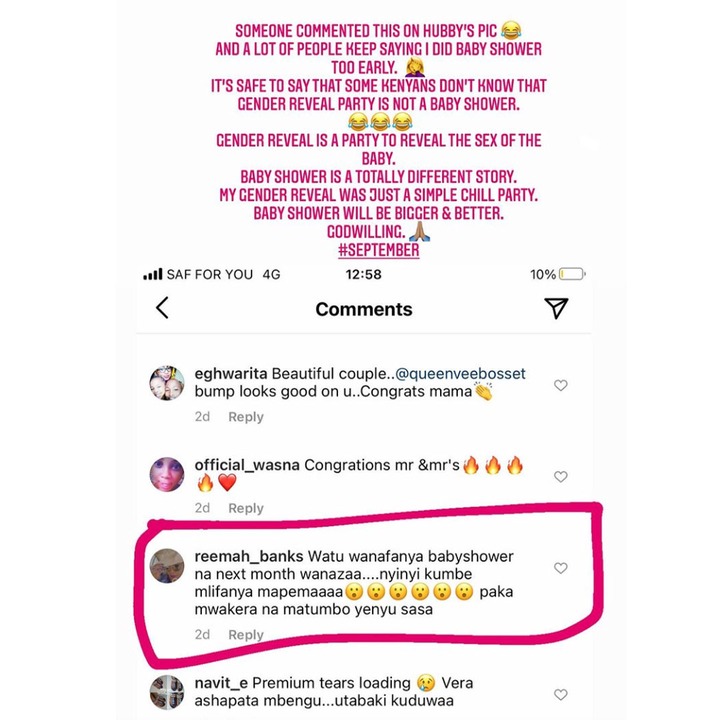View reemah_banks' profile avatar
Viewport: 720px width, 720px height.
[x=167, y=566]
